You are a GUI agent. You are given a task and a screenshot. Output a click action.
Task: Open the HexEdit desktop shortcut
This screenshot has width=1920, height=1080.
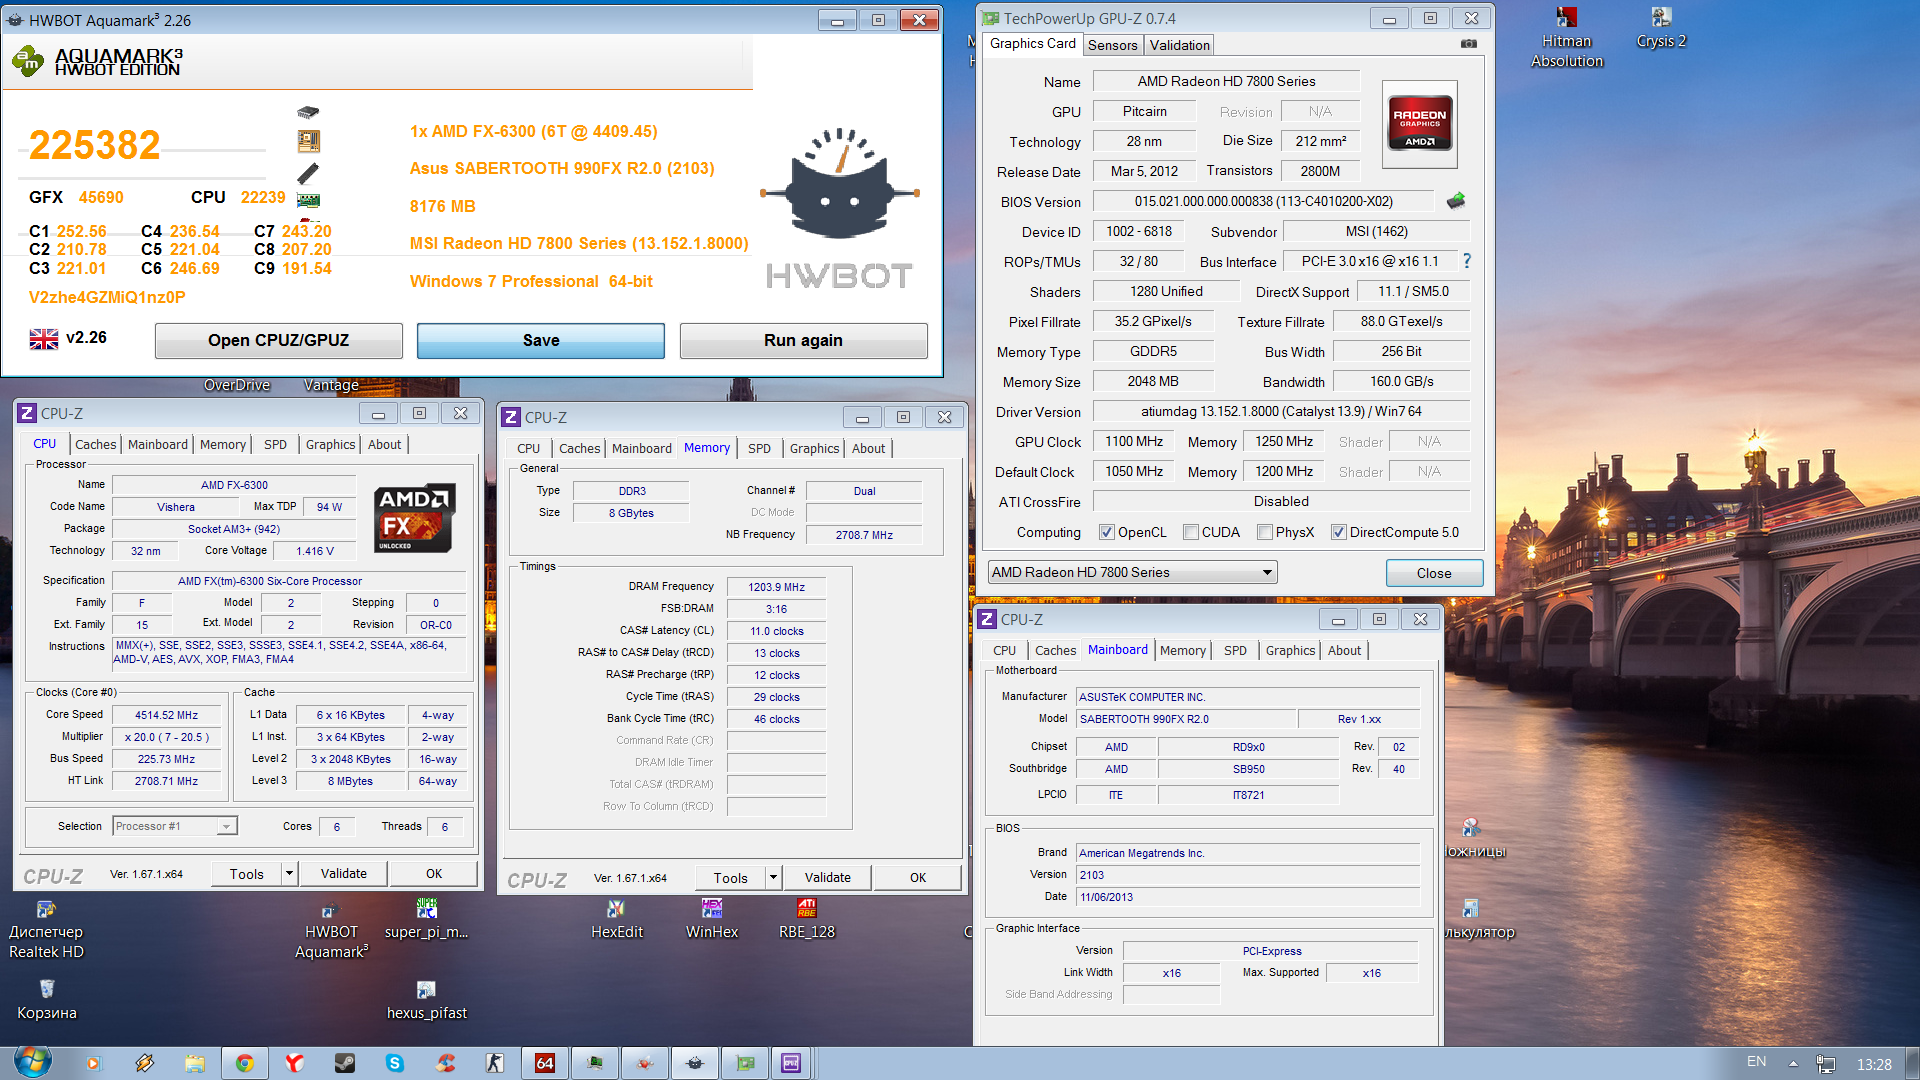616,919
